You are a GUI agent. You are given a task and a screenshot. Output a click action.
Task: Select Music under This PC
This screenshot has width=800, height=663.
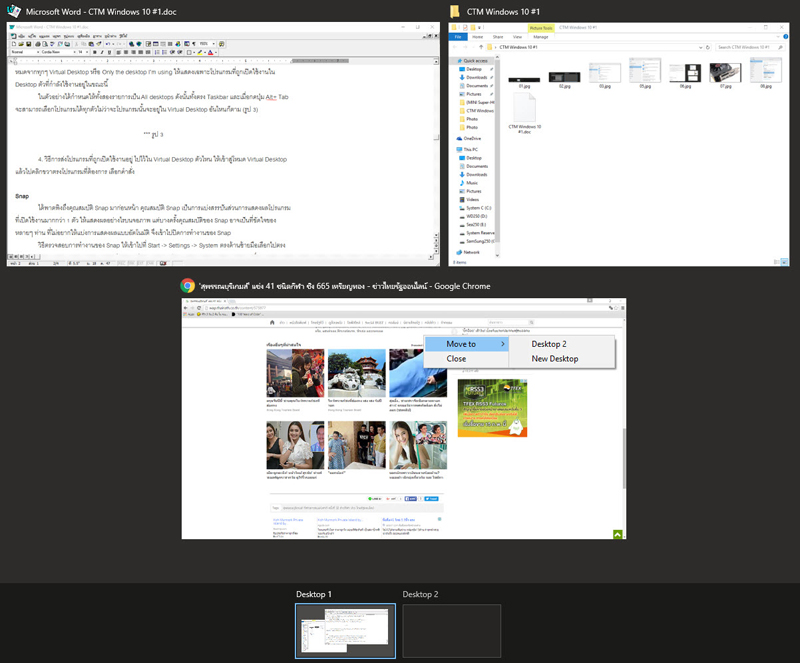point(472,183)
